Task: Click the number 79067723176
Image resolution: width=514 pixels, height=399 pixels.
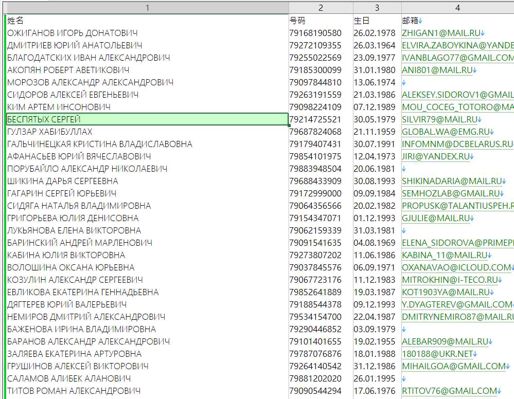Action: (315, 280)
